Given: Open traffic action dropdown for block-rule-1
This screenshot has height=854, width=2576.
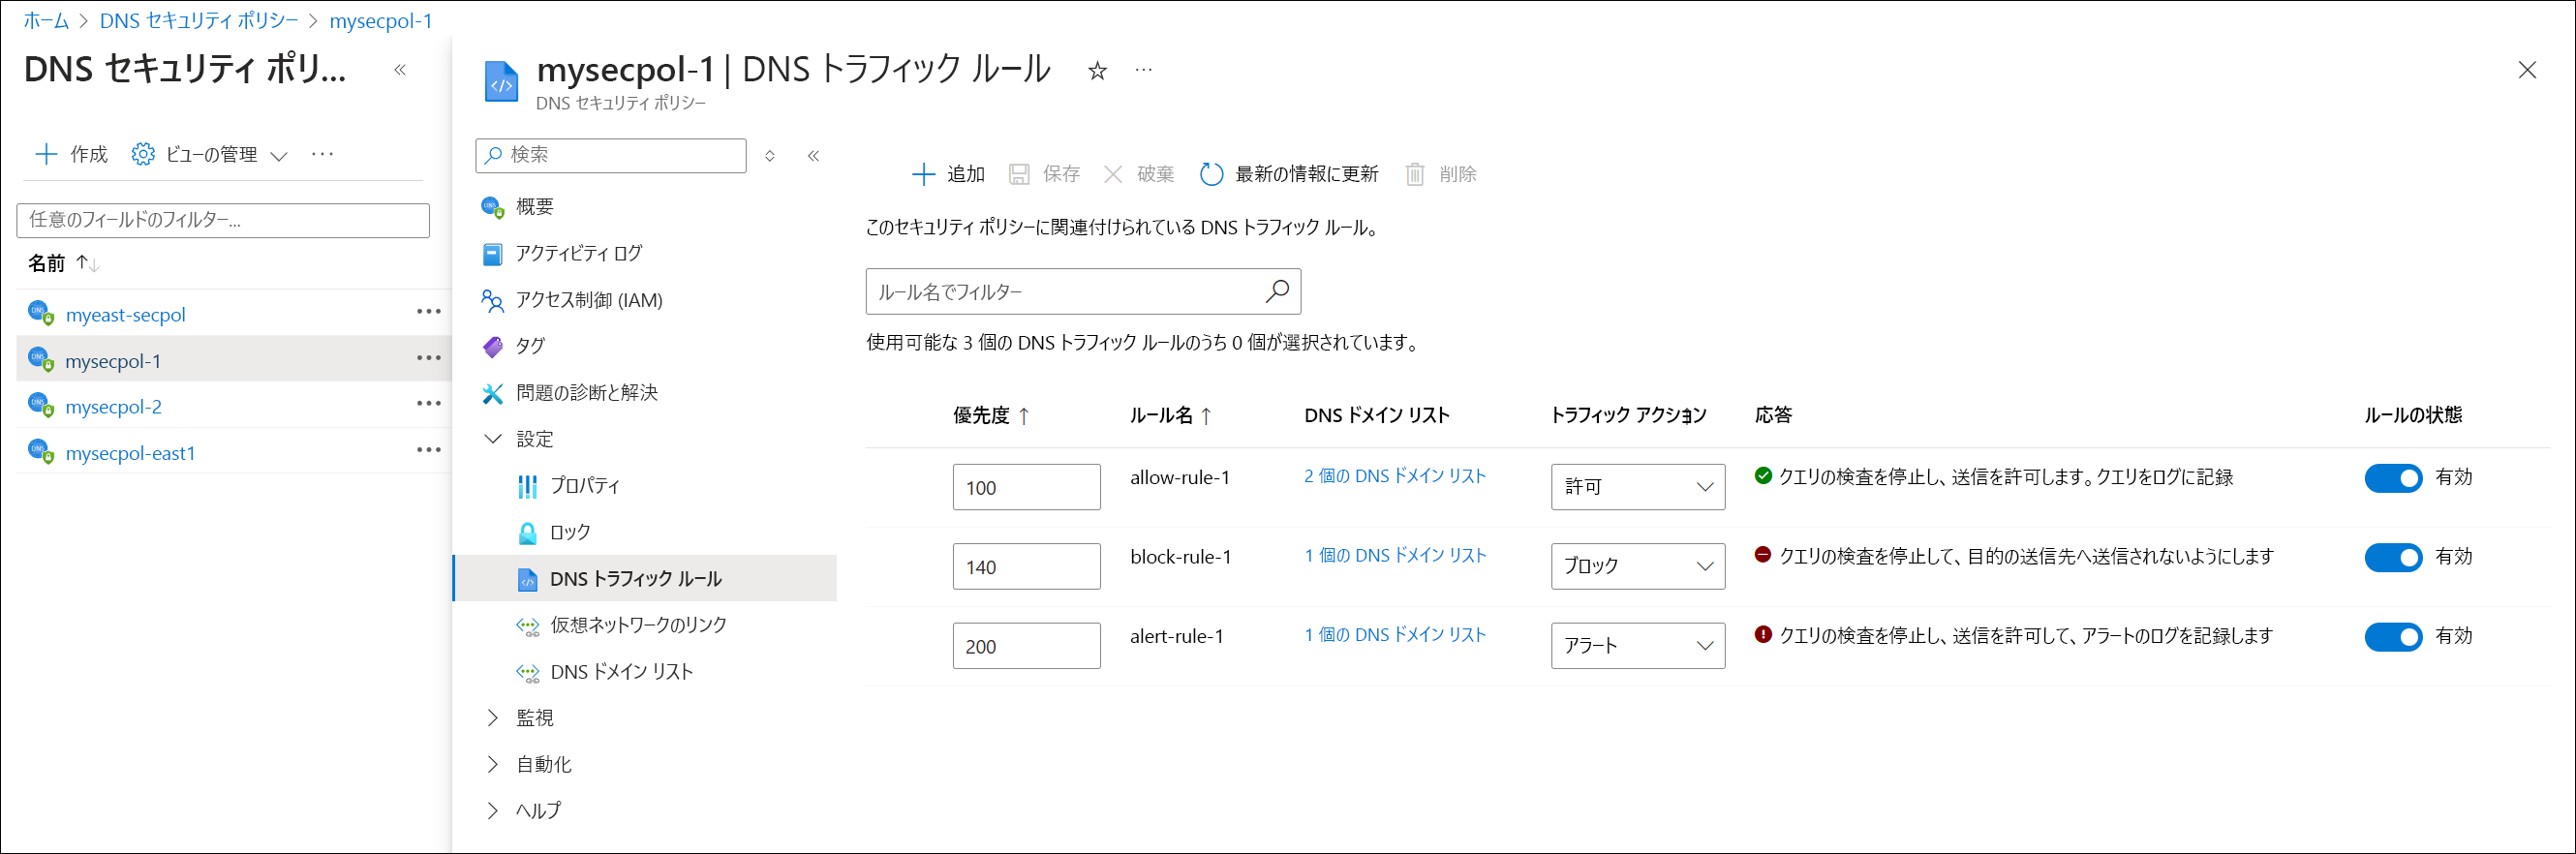Looking at the screenshot, I should [1637, 566].
